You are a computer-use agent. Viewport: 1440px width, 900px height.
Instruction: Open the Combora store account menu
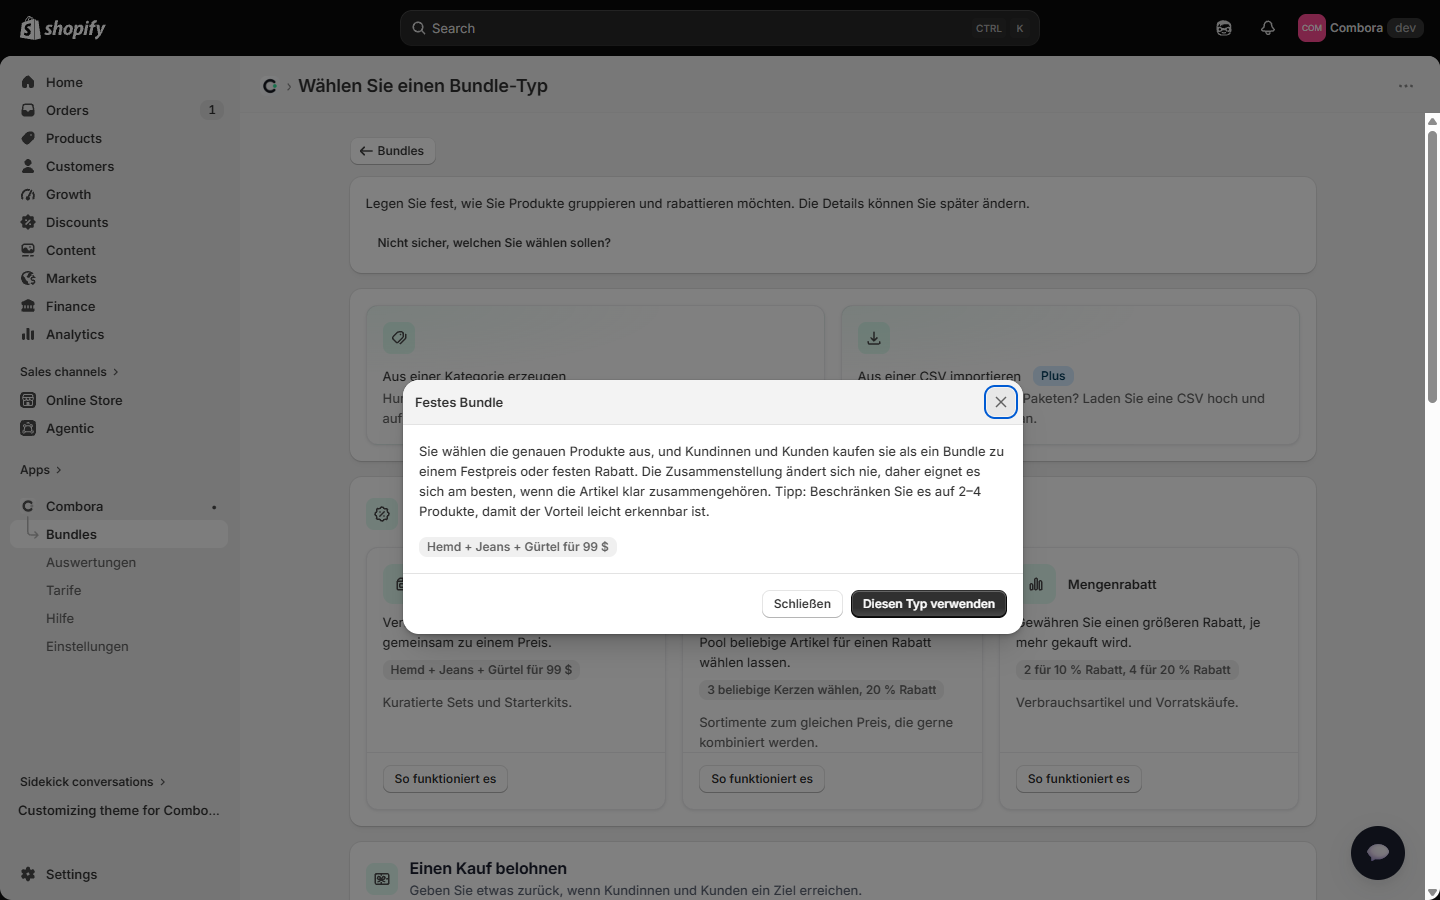click(x=1360, y=28)
